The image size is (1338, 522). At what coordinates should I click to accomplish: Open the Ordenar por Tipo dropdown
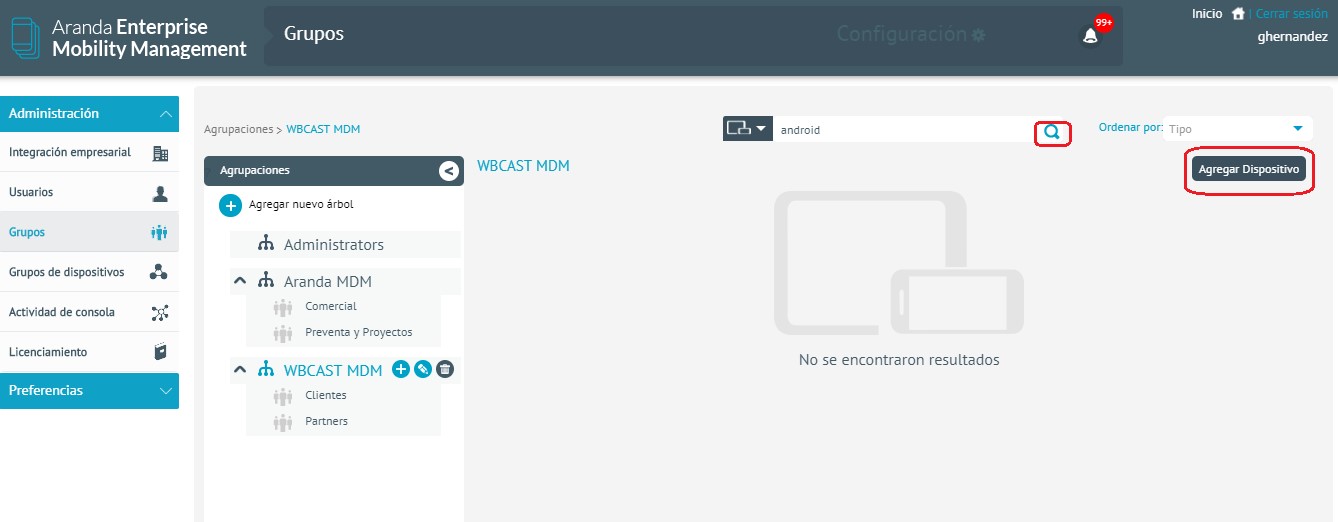(x=1238, y=129)
